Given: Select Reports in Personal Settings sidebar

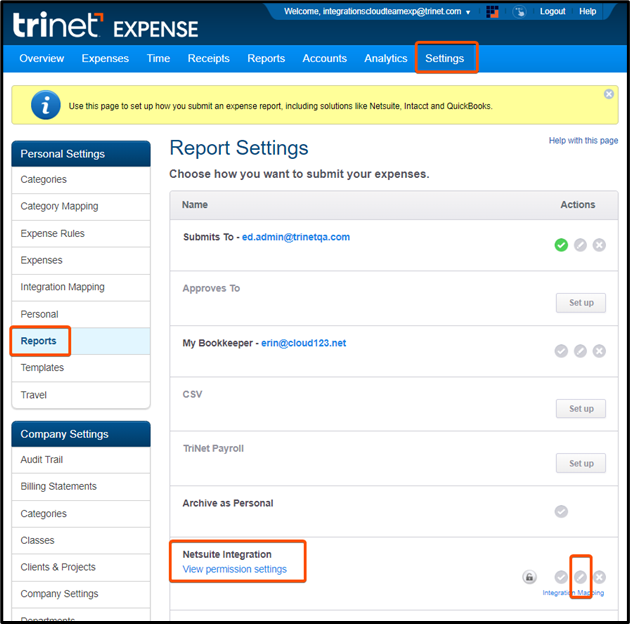Looking at the screenshot, I should 81,341.
